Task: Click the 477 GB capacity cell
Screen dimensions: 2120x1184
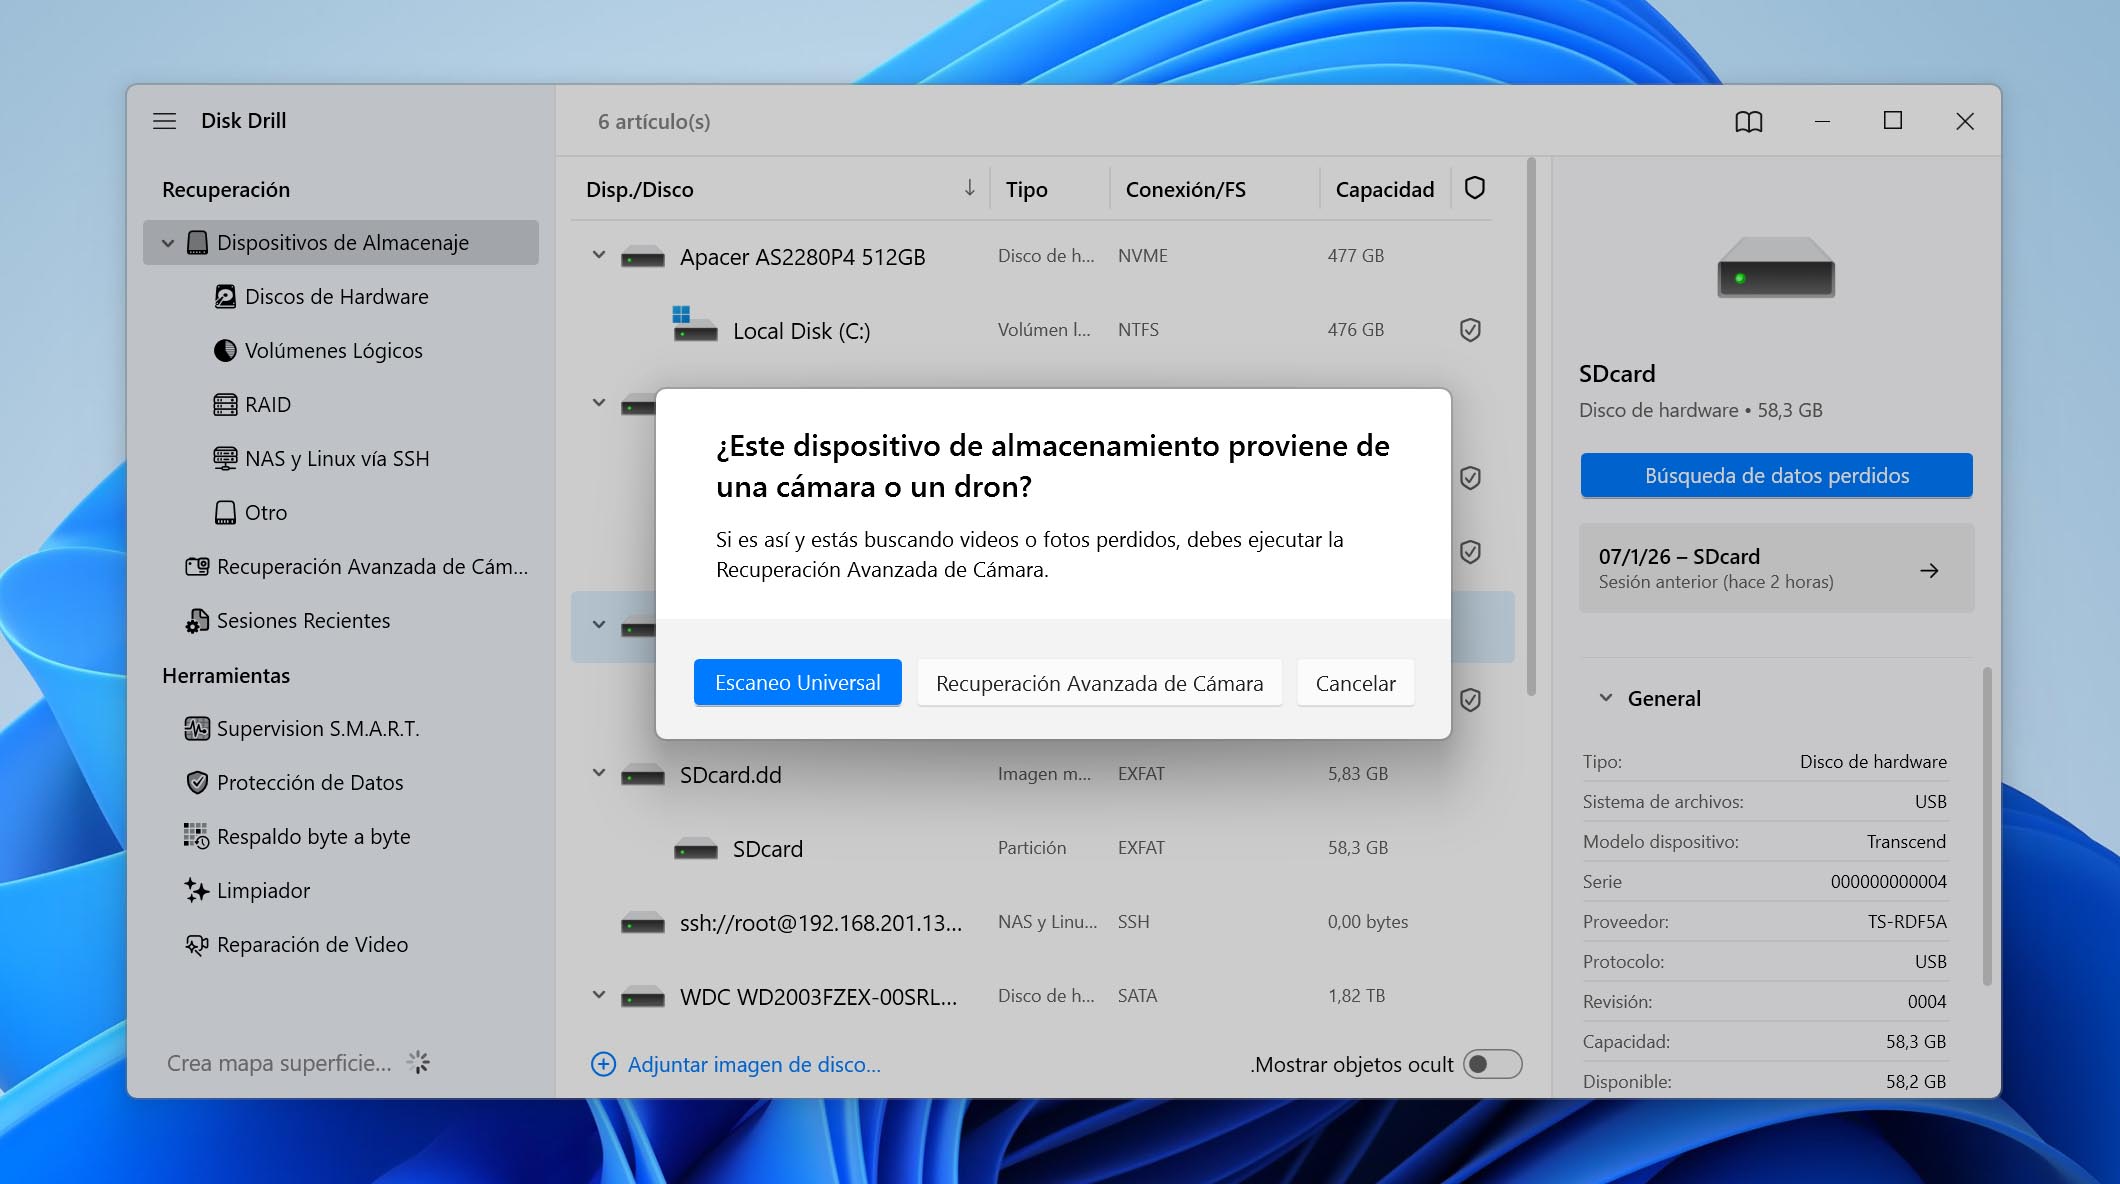Action: [1356, 256]
